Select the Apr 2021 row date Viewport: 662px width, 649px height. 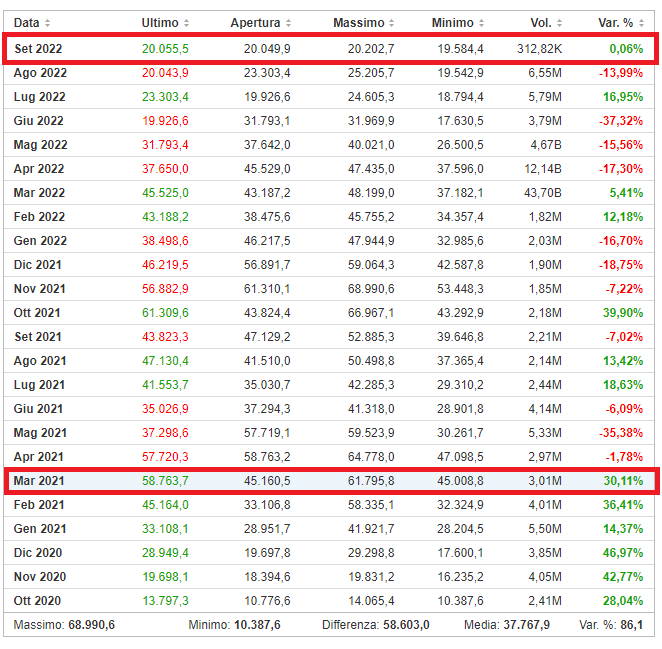[x=38, y=457]
